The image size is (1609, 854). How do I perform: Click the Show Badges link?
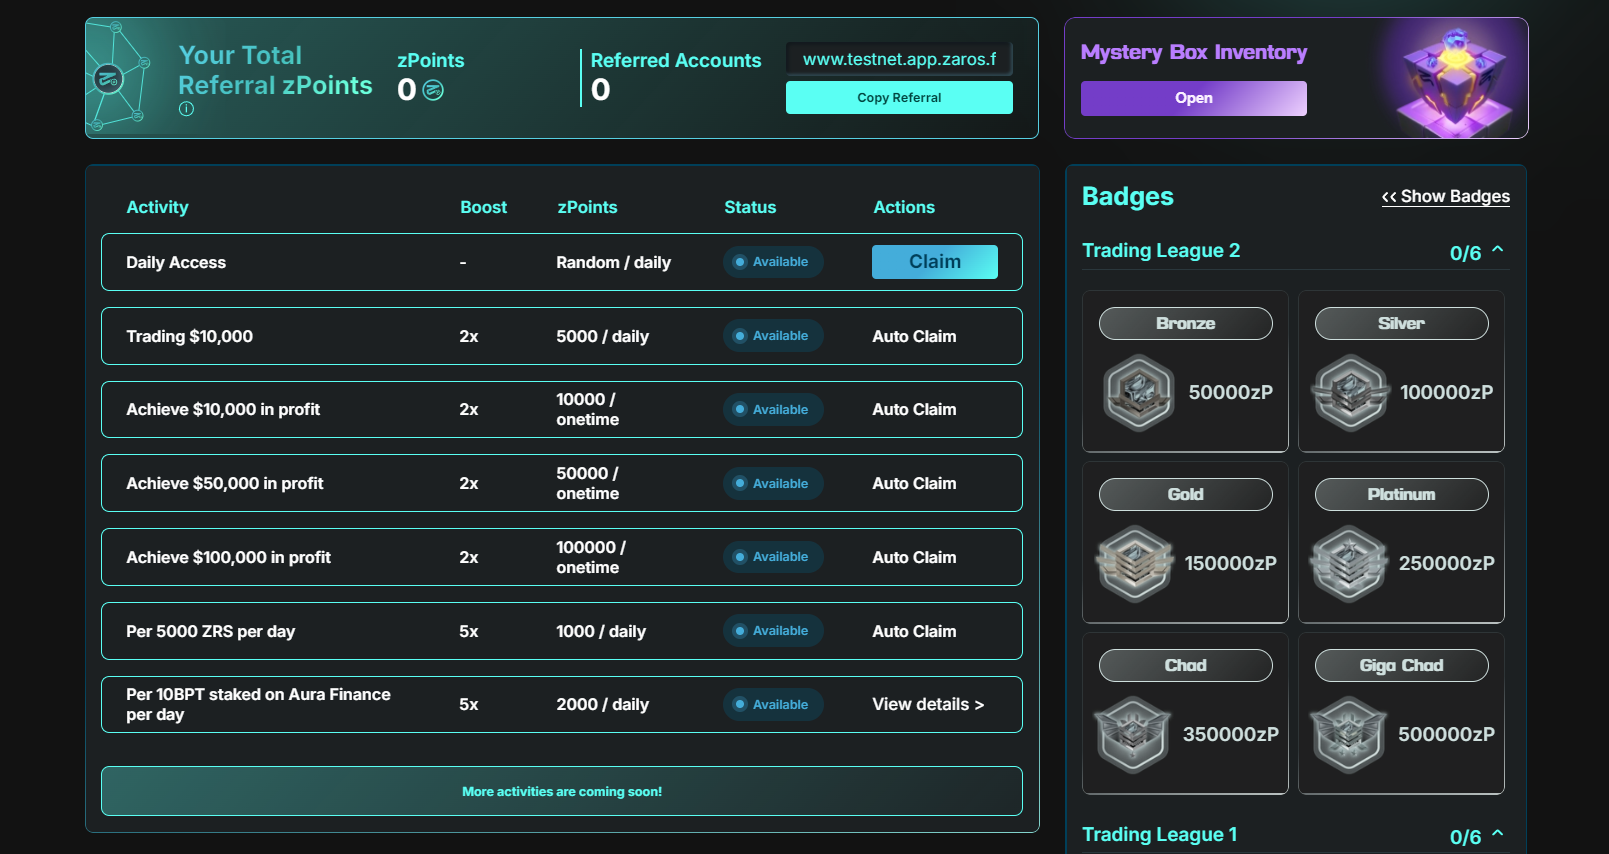1445,197
